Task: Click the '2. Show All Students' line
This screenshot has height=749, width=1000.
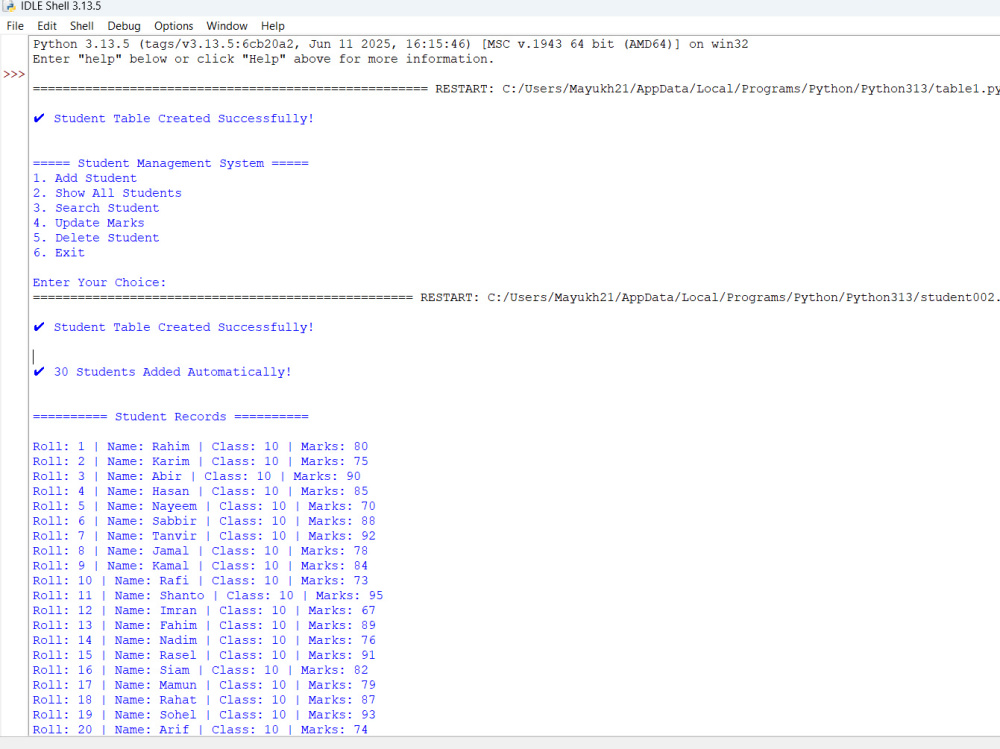Action: coord(107,193)
